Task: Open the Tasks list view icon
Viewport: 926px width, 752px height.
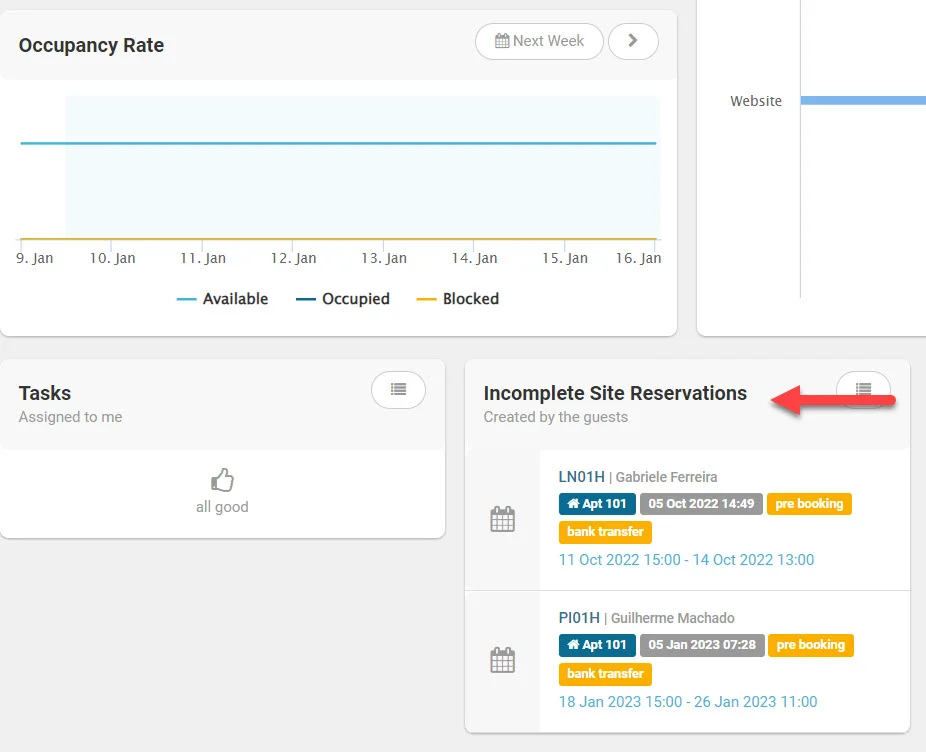Action: [398, 390]
